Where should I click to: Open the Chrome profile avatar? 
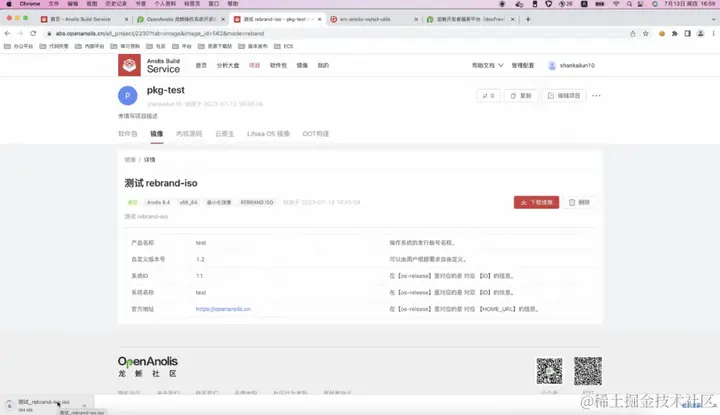click(700, 34)
